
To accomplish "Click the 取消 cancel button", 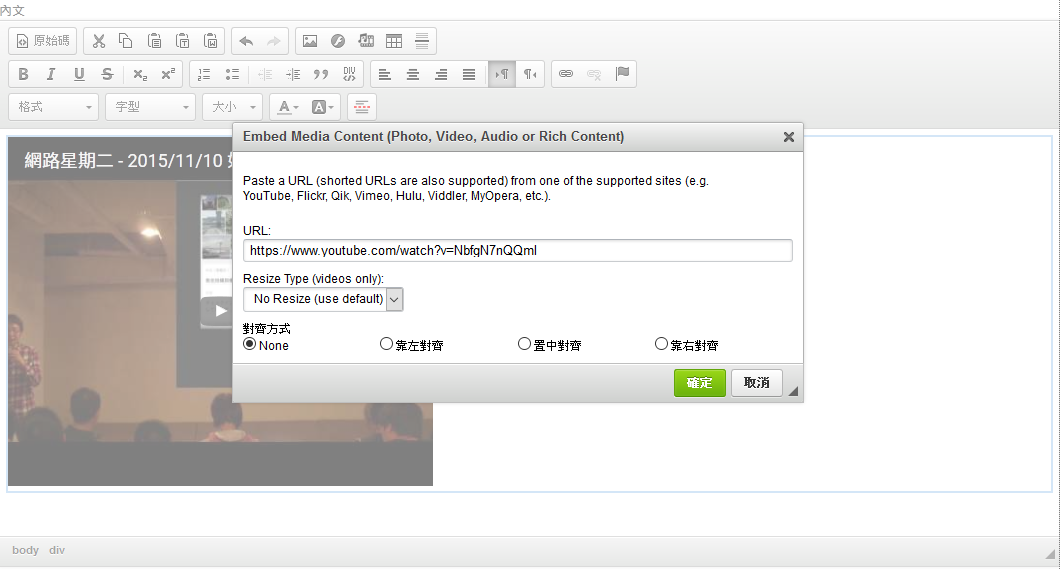I will (x=757, y=383).
